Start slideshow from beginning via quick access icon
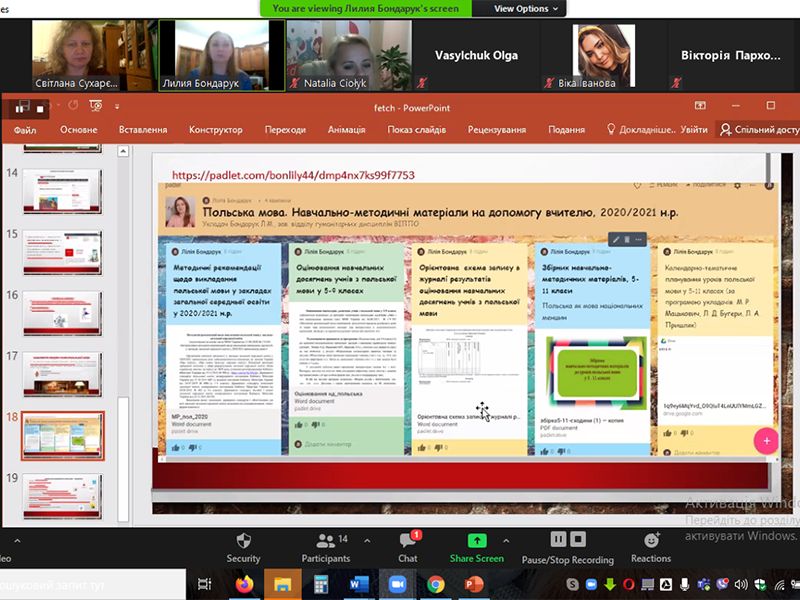 click(95, 106)
